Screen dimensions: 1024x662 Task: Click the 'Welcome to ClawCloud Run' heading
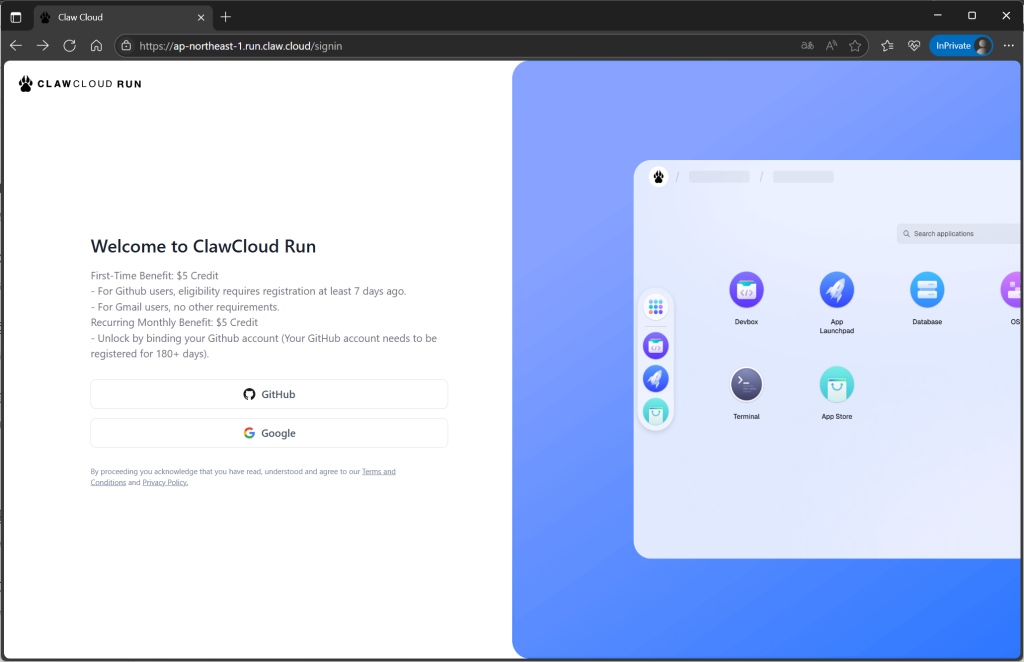coord(203,246)
